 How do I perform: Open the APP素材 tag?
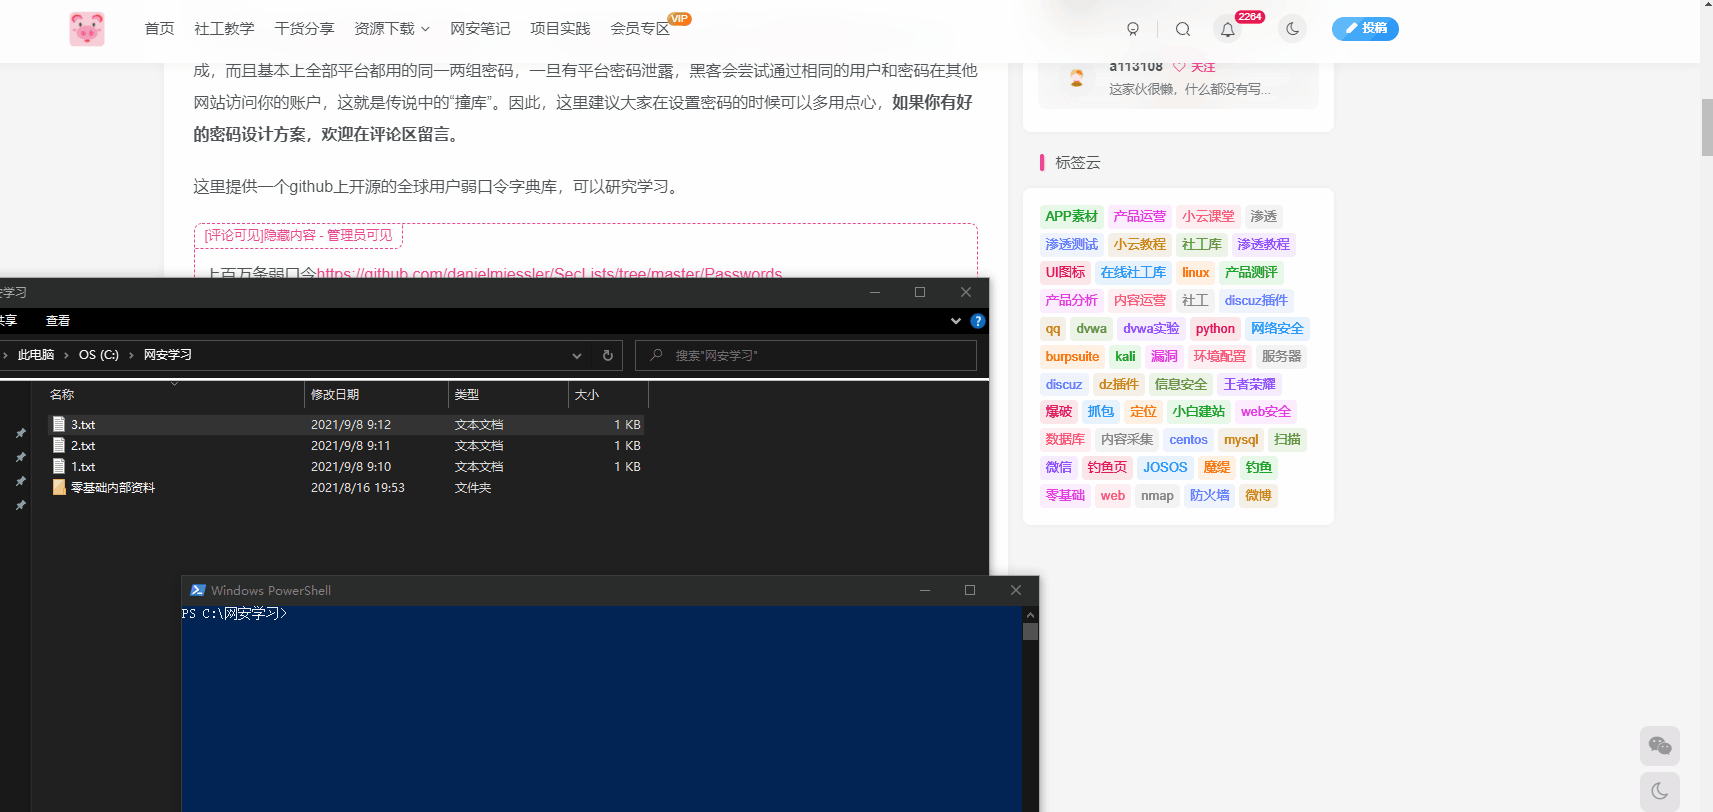click(x=1071, y=216)
